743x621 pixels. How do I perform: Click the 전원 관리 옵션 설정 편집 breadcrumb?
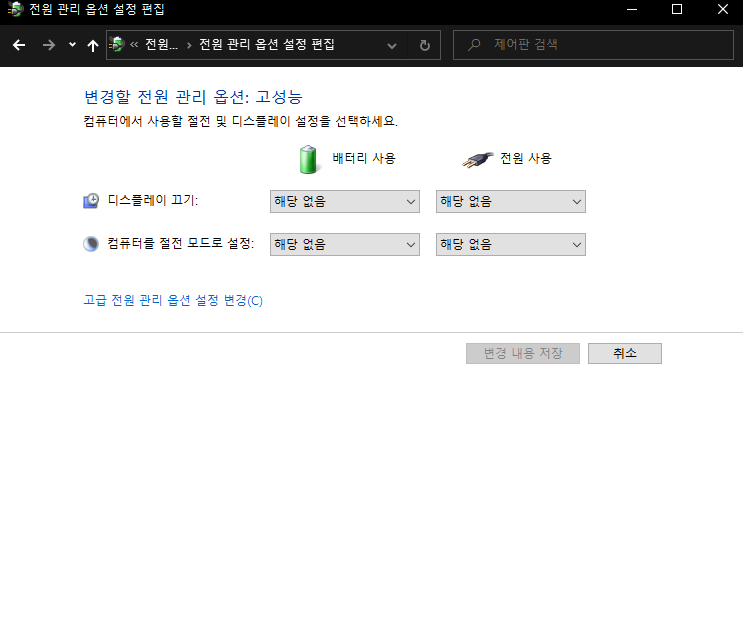(x=267, y=45)
